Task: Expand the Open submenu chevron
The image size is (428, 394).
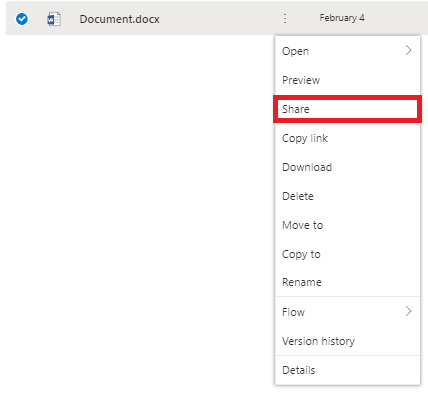Action: pos(408,50)
